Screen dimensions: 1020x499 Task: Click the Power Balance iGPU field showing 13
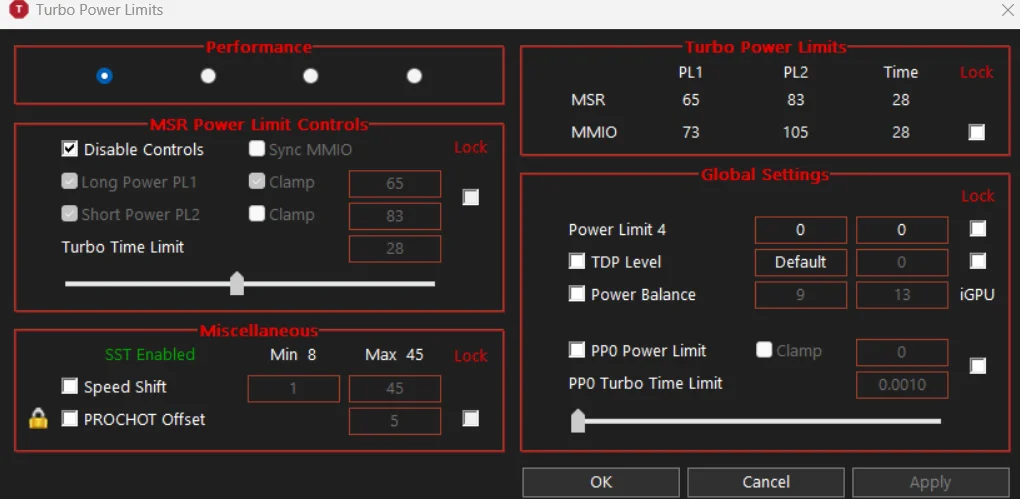[x=902, y=295]
